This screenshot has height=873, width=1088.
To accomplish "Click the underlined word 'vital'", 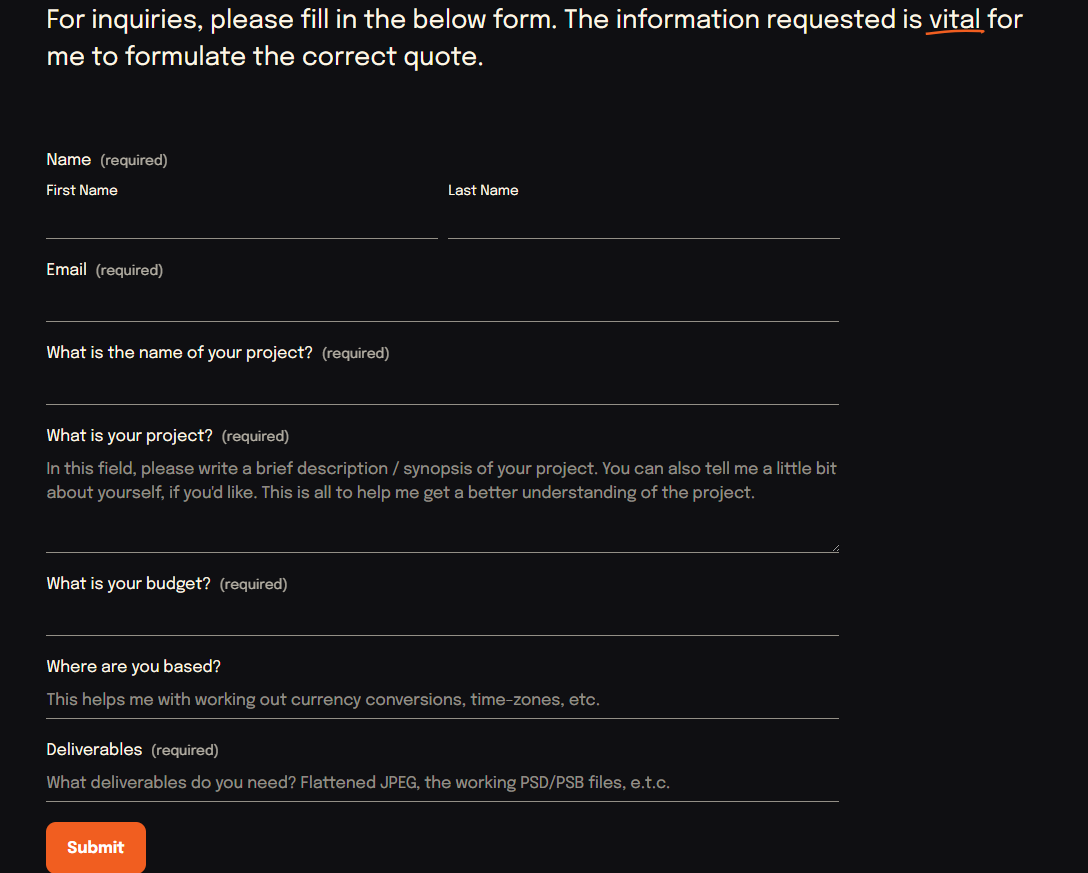I will [954, 19].
